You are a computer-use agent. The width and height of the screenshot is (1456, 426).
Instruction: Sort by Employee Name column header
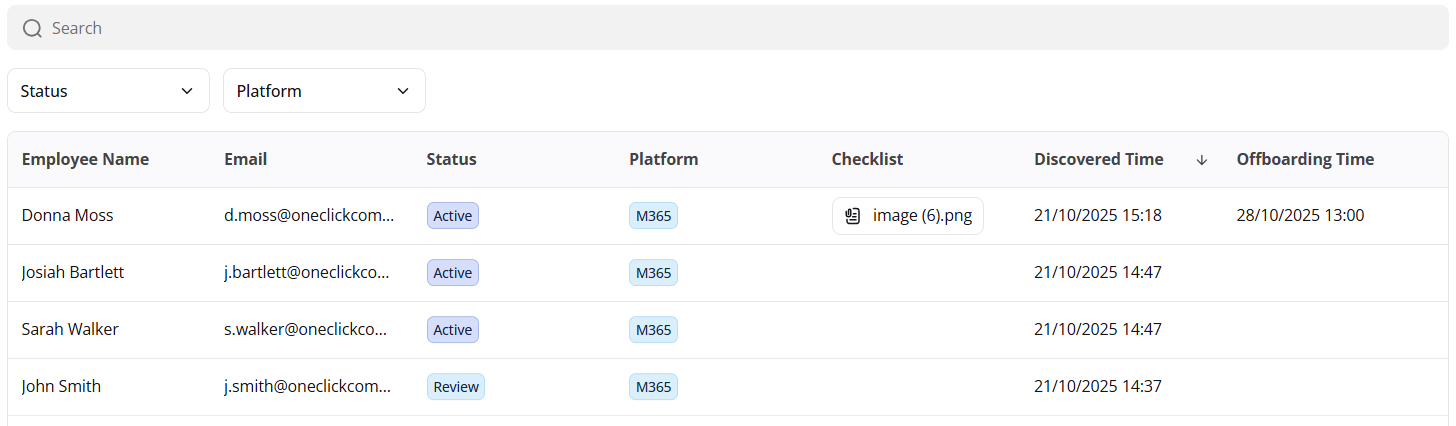tap(85, 159)
